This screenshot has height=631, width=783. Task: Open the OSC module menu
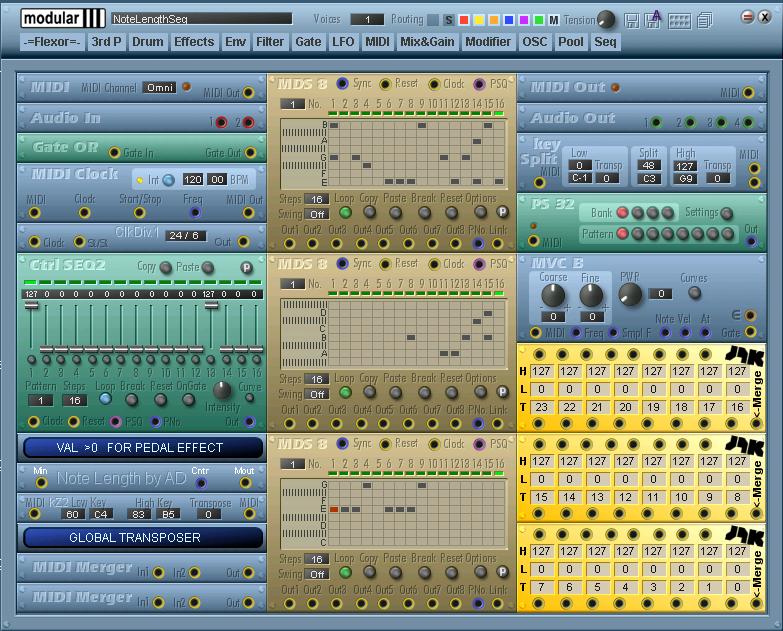[535, 42]
